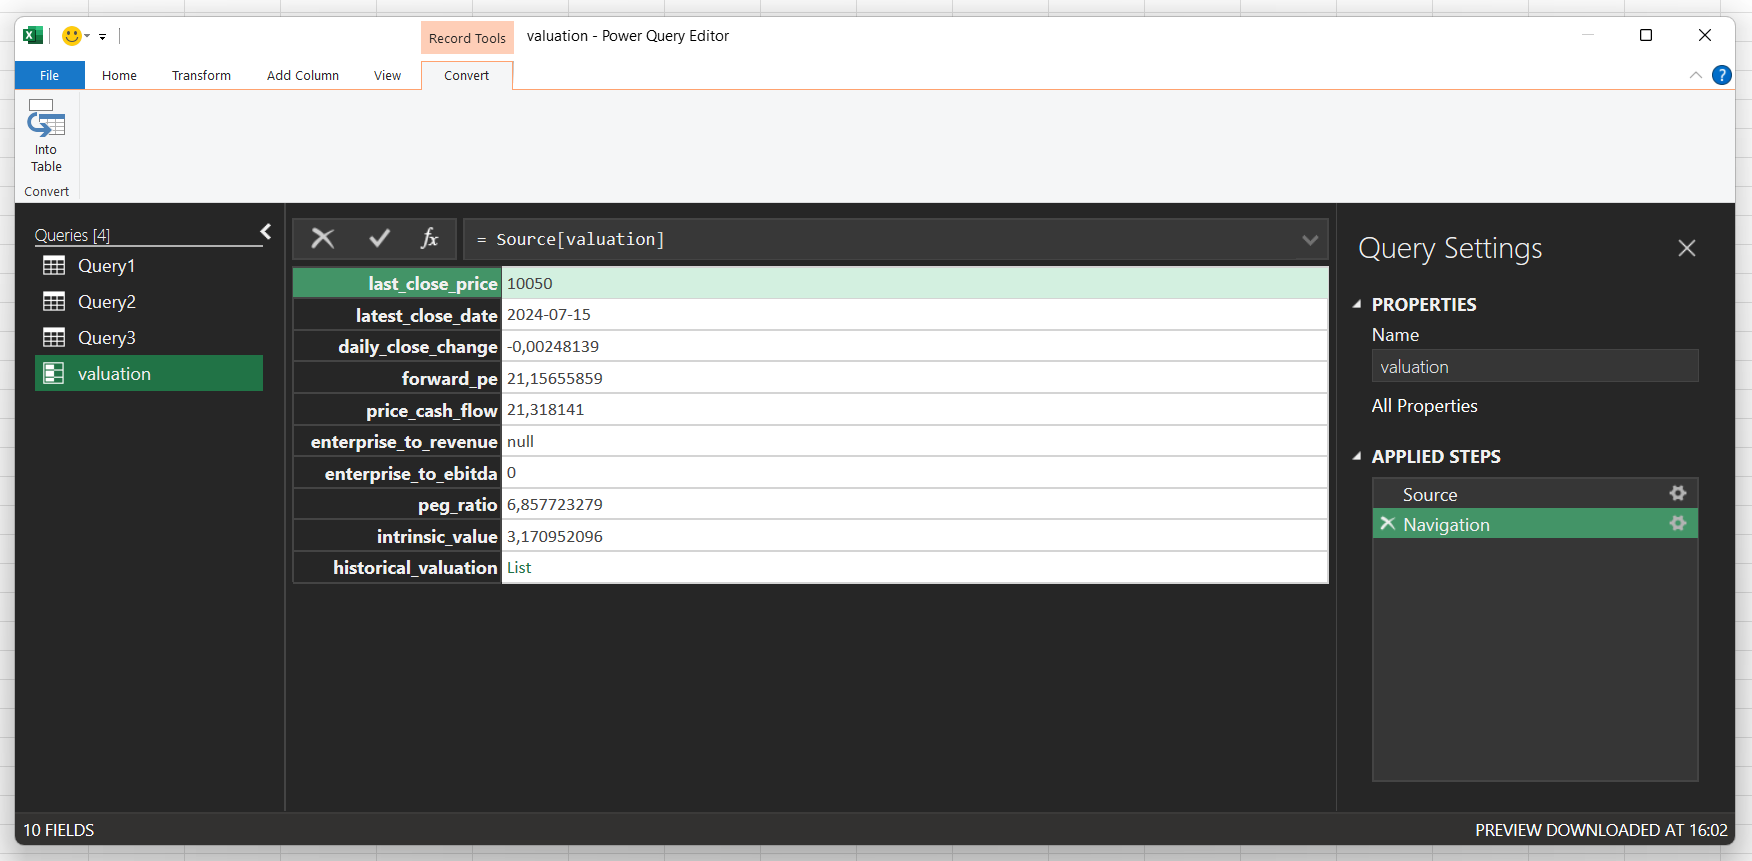
Task: Maximize the Power Query Editor window
Action: click(x=1646, y=35)
